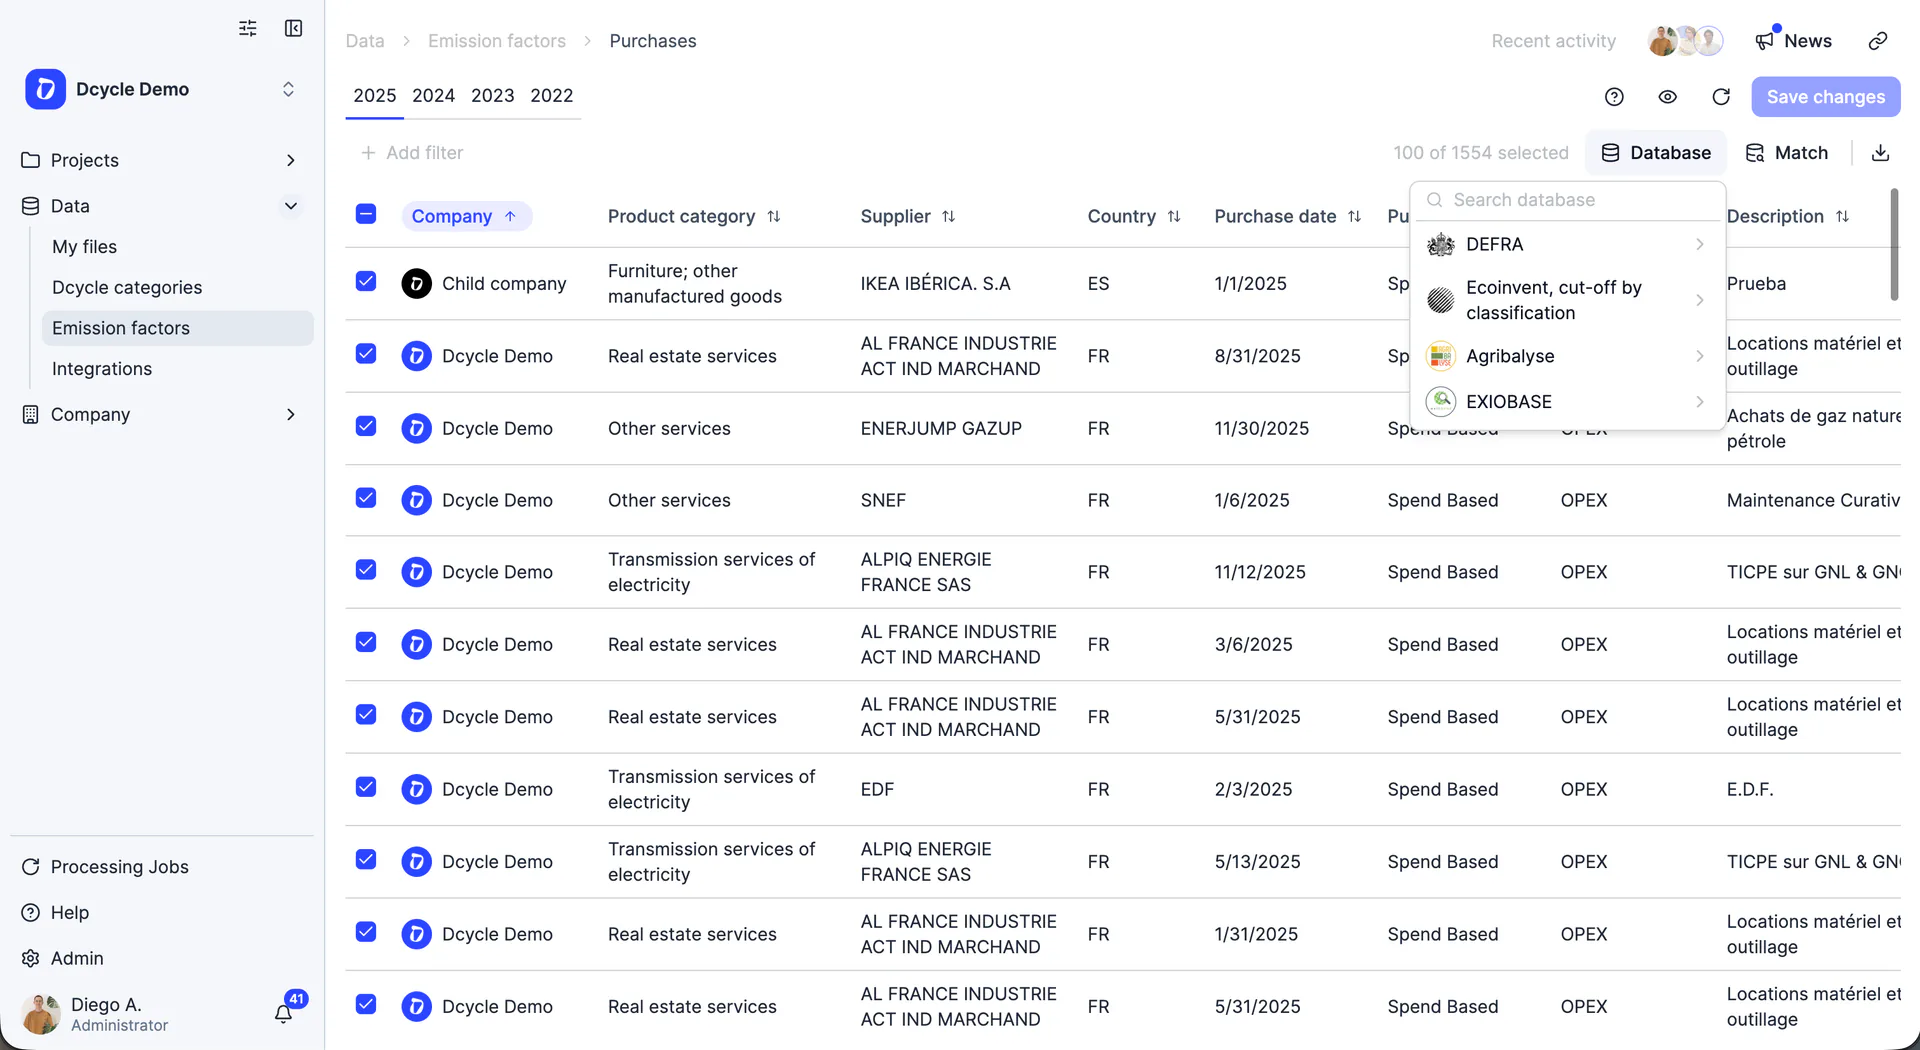Focus the Search database field
Screen dimensions: 1920x1050
coord(1567,200)
